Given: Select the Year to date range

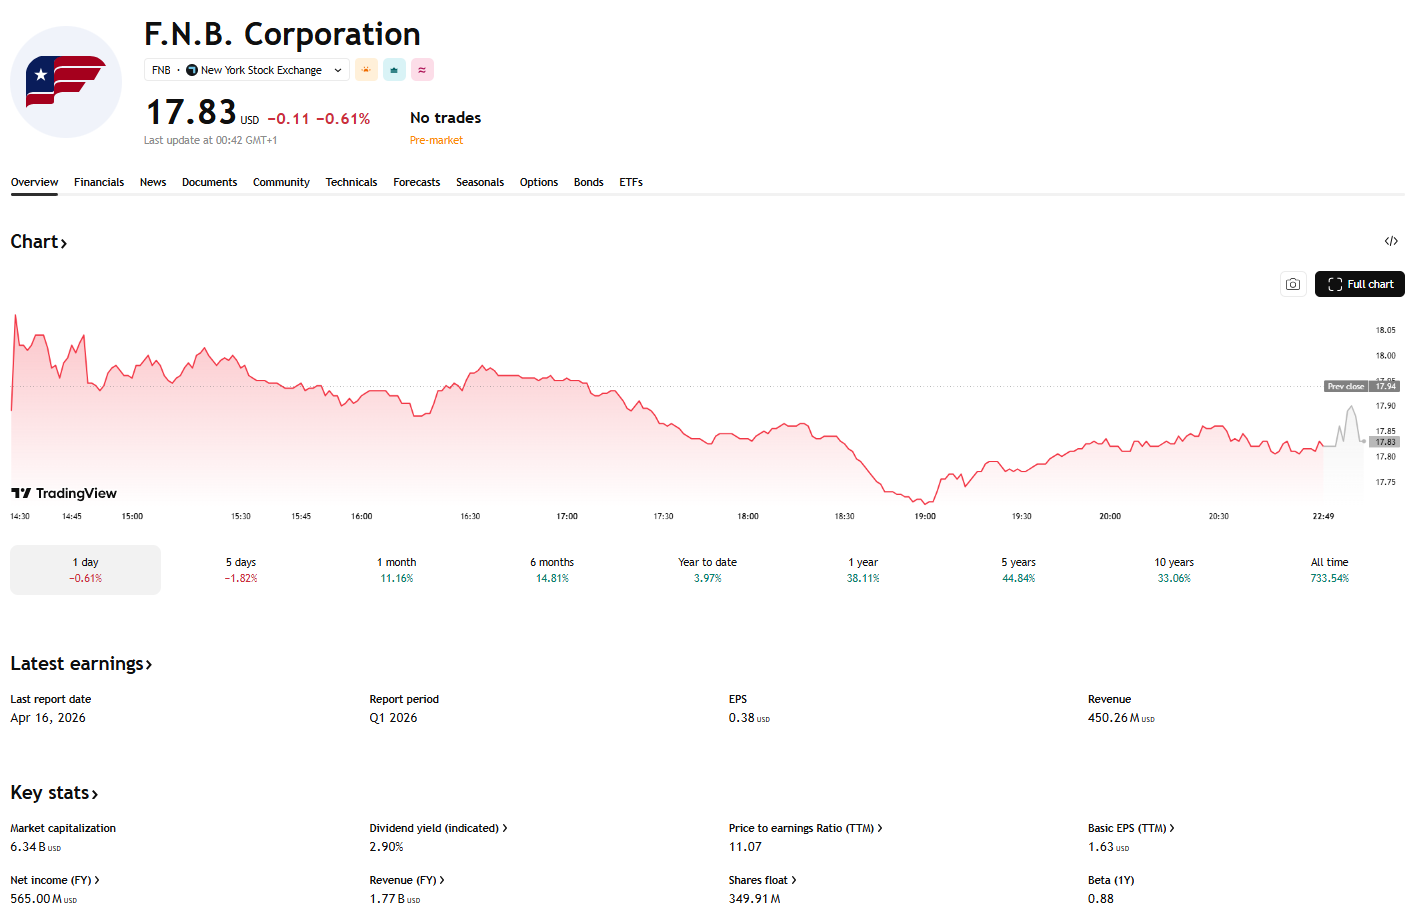Looking at the screenshot, I should (708, 570).
